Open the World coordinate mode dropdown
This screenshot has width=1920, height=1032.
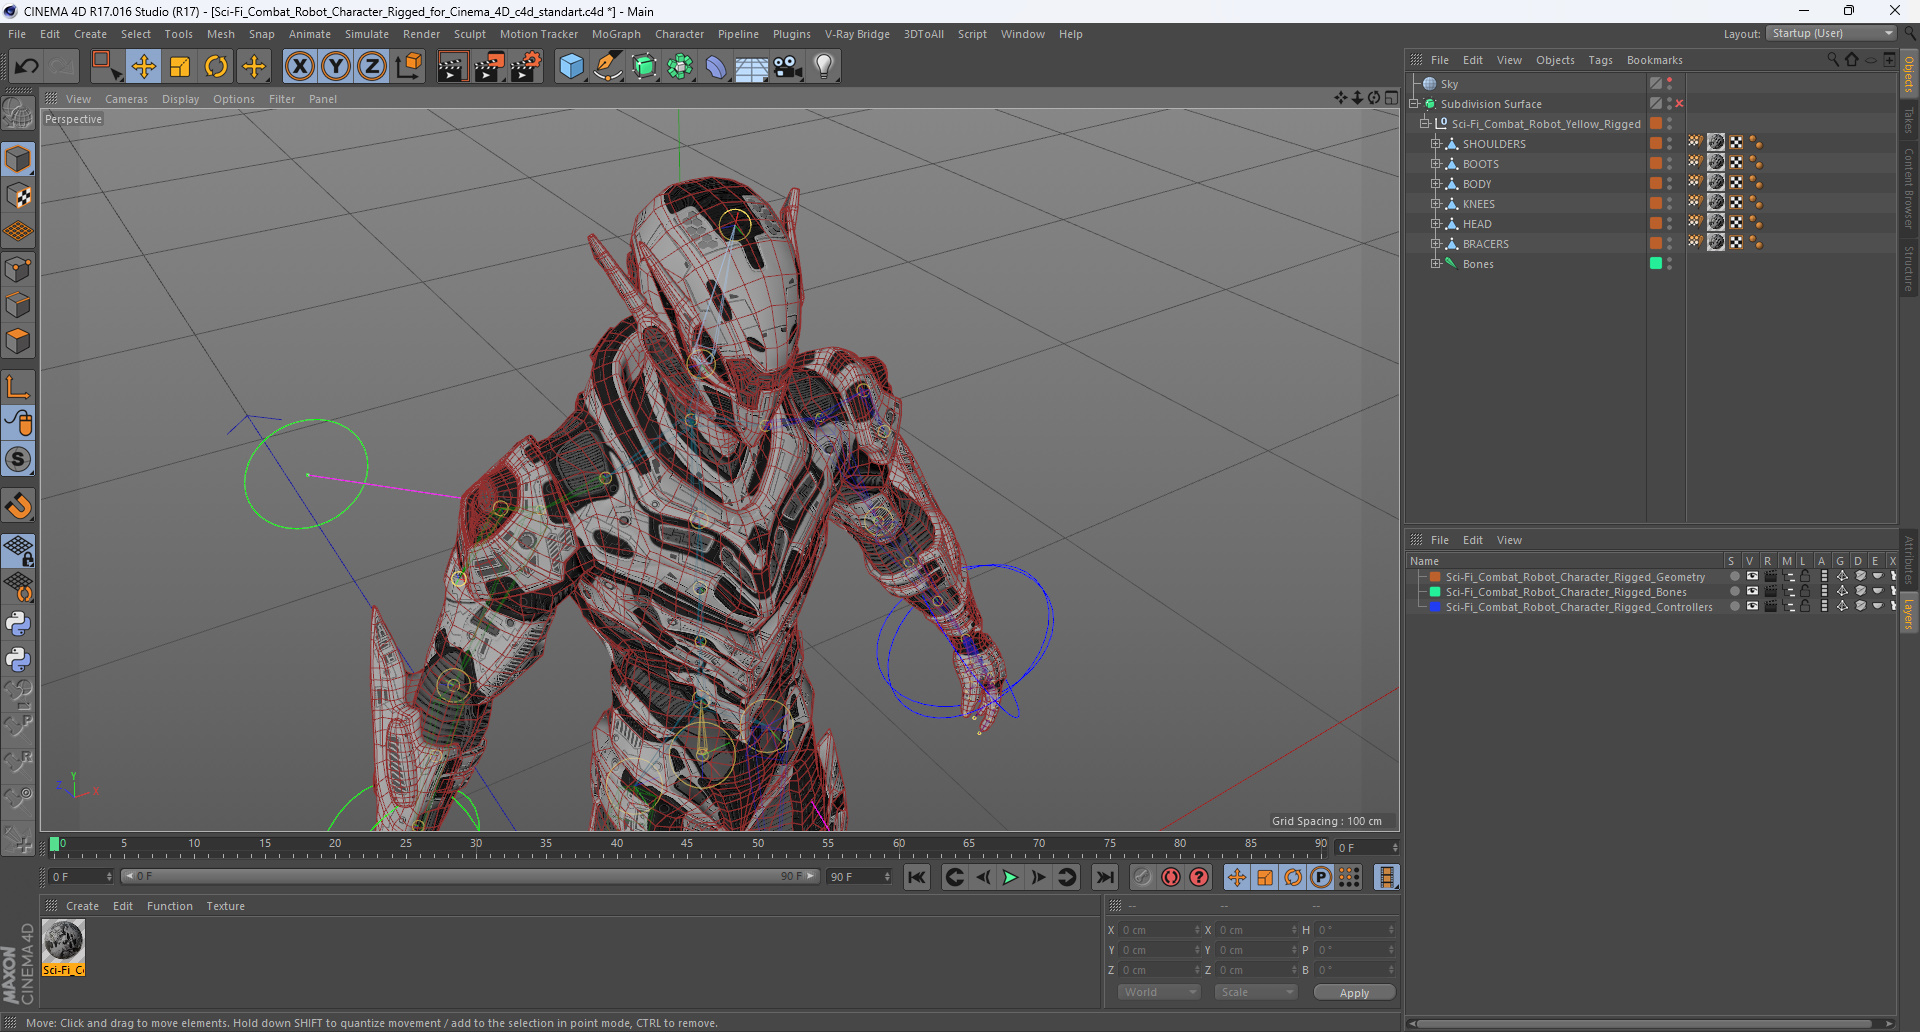point(1158,992)
